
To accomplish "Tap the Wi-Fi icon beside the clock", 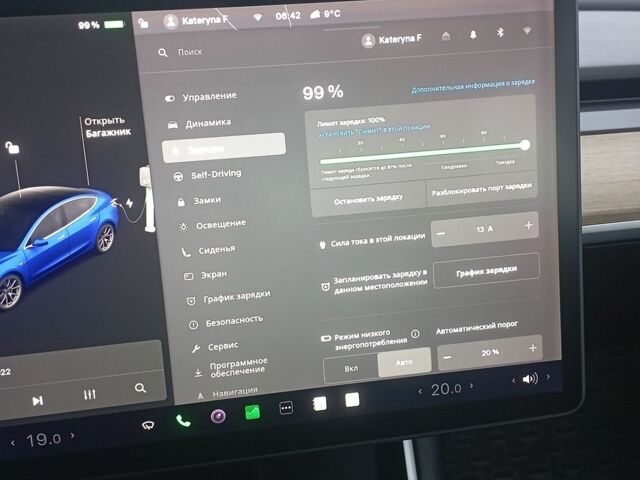I will pyautogui.click(x=258, y=18).
